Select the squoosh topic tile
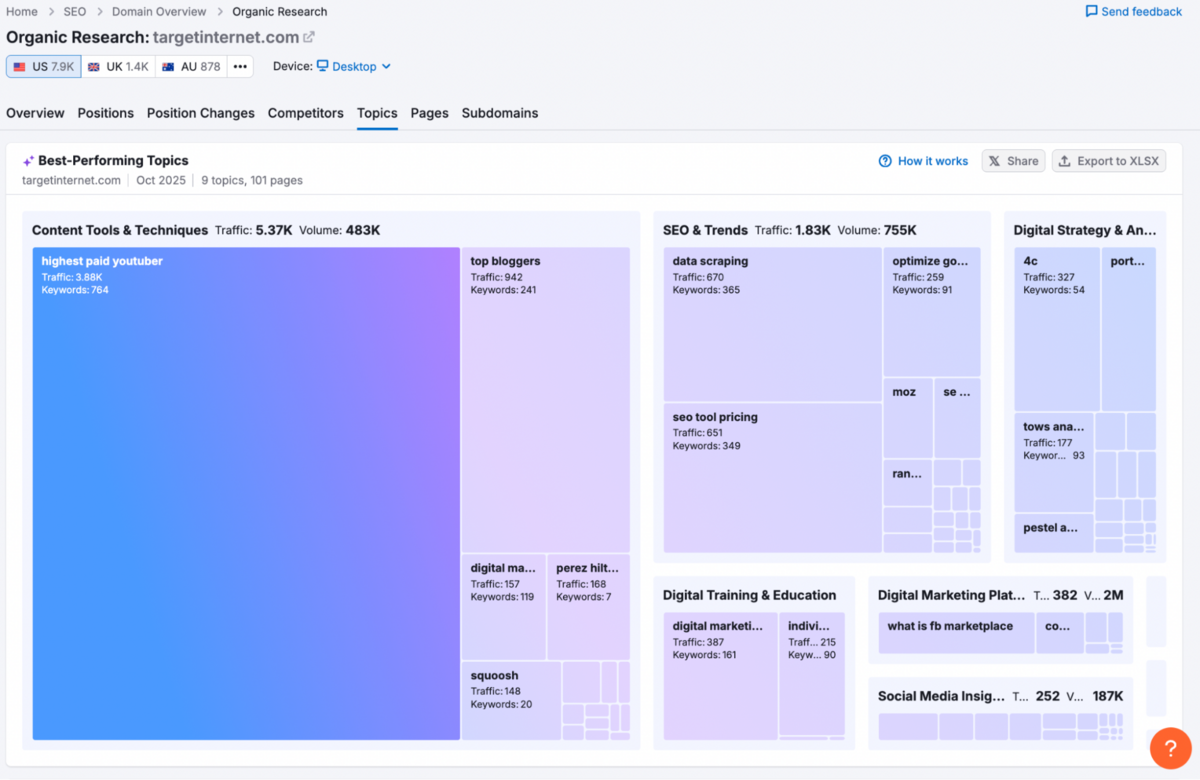The image size is (1200, 780). pos(511,700)
